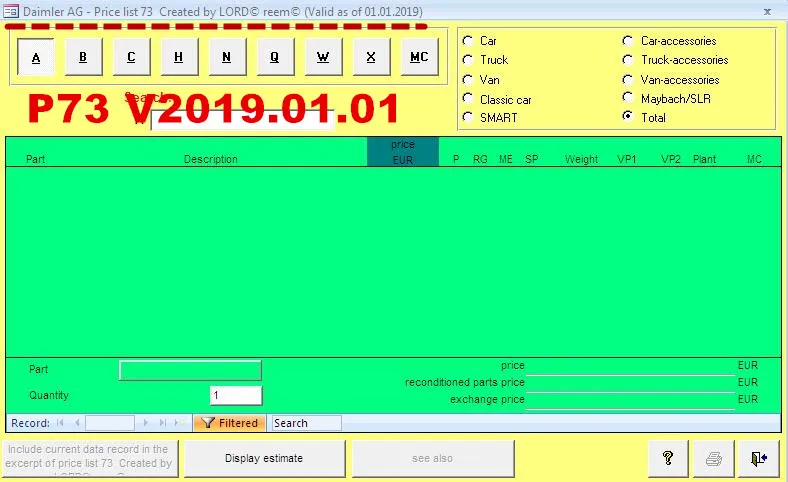Go to next record arrow

(x=146, y=423)
